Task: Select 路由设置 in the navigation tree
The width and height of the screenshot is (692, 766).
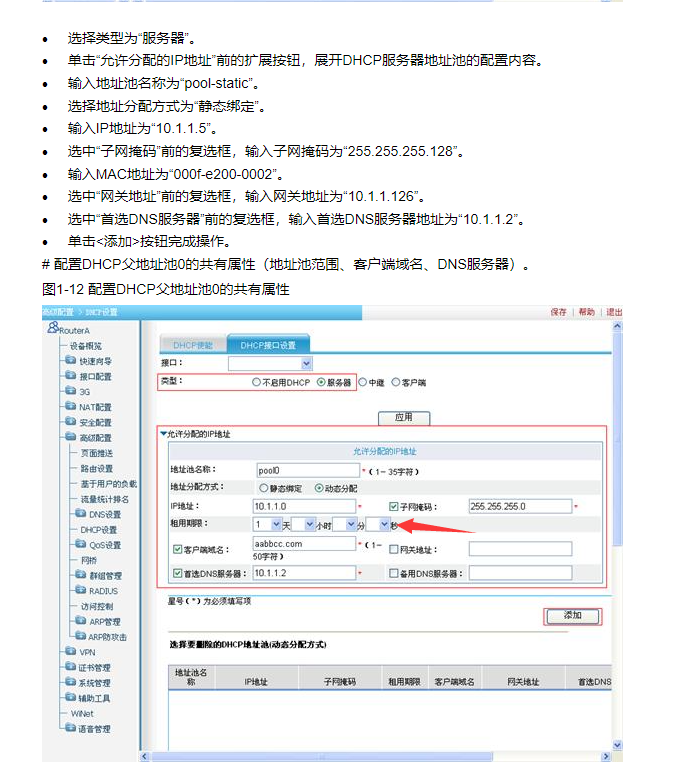Action: (97, 468)
